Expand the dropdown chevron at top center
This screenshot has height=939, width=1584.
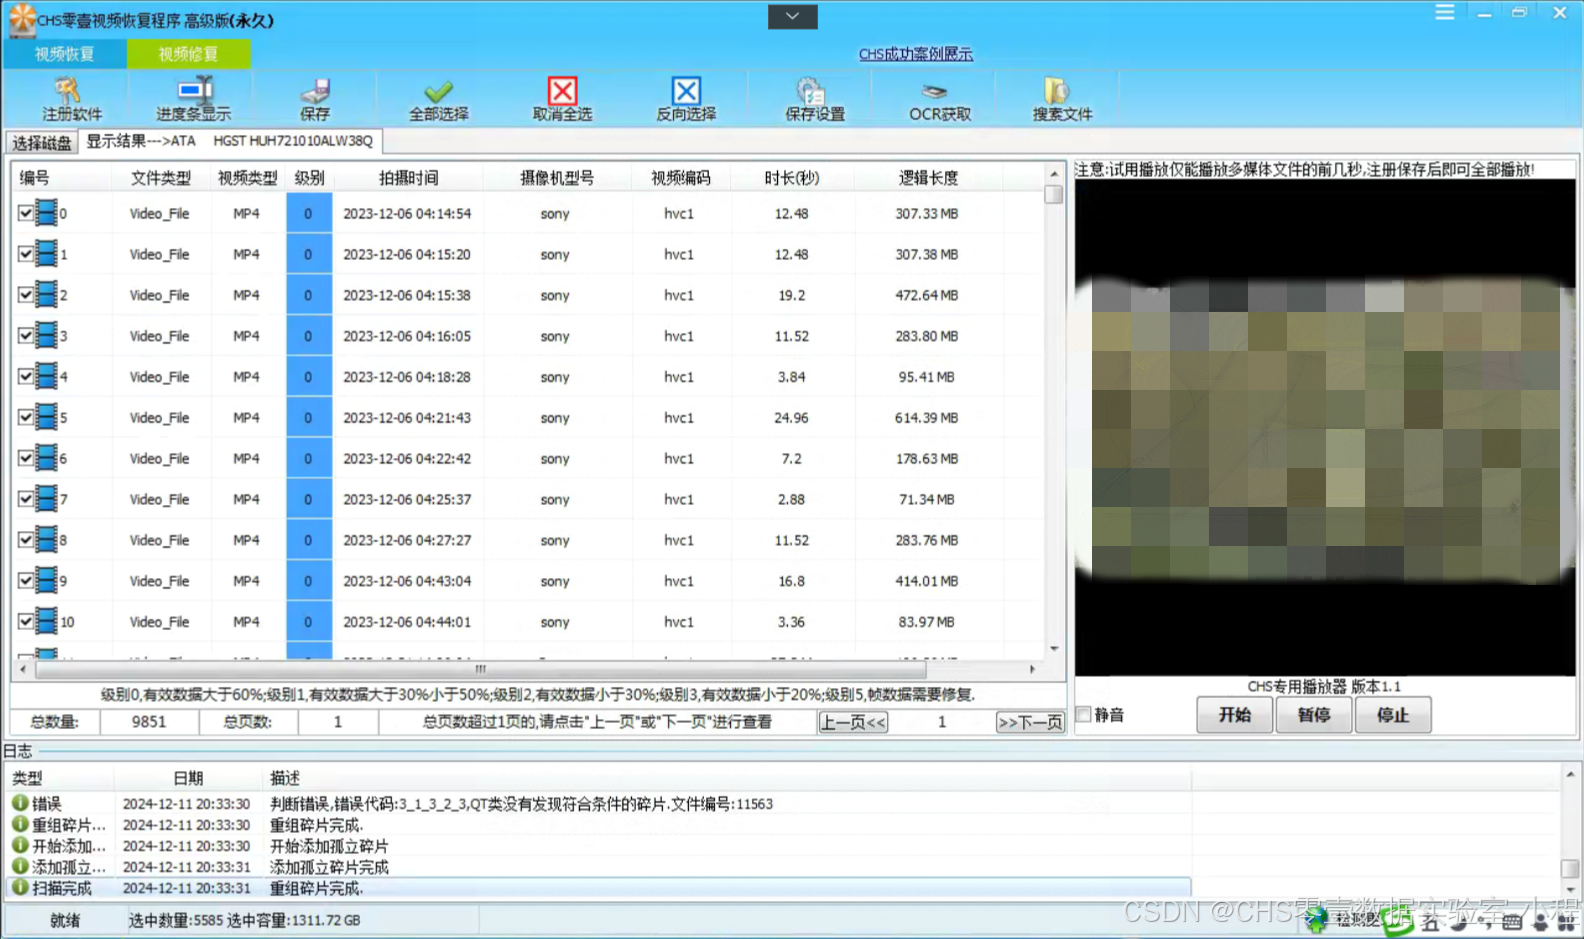(792, 16)
